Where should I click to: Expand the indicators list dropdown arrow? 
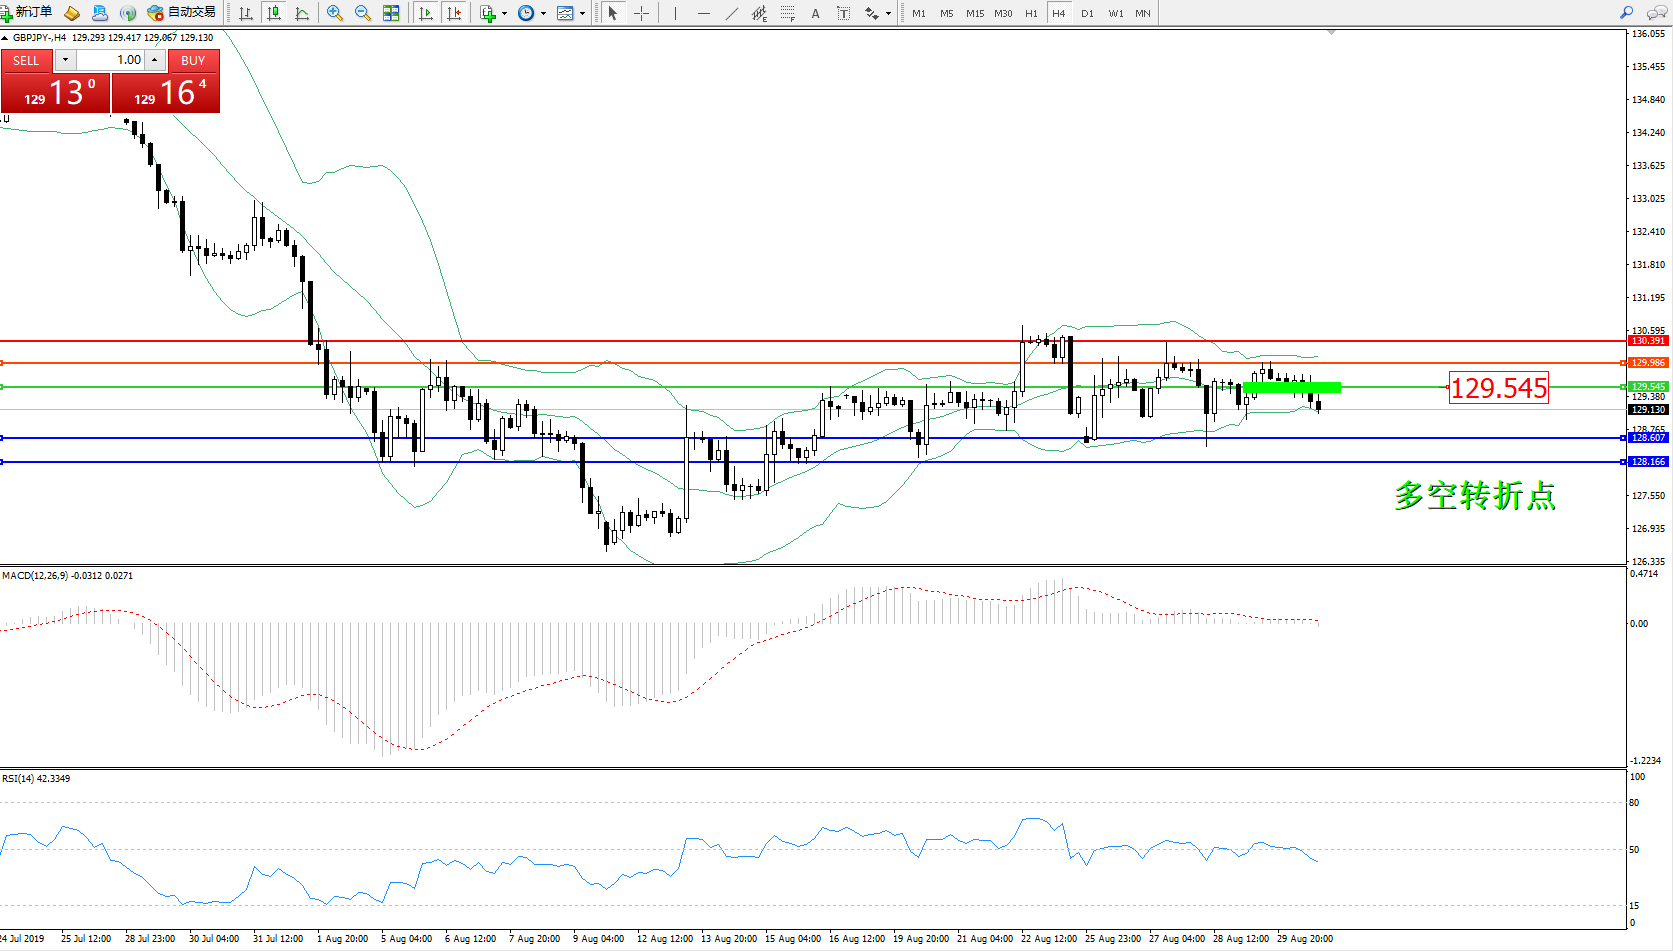[504, 14]
